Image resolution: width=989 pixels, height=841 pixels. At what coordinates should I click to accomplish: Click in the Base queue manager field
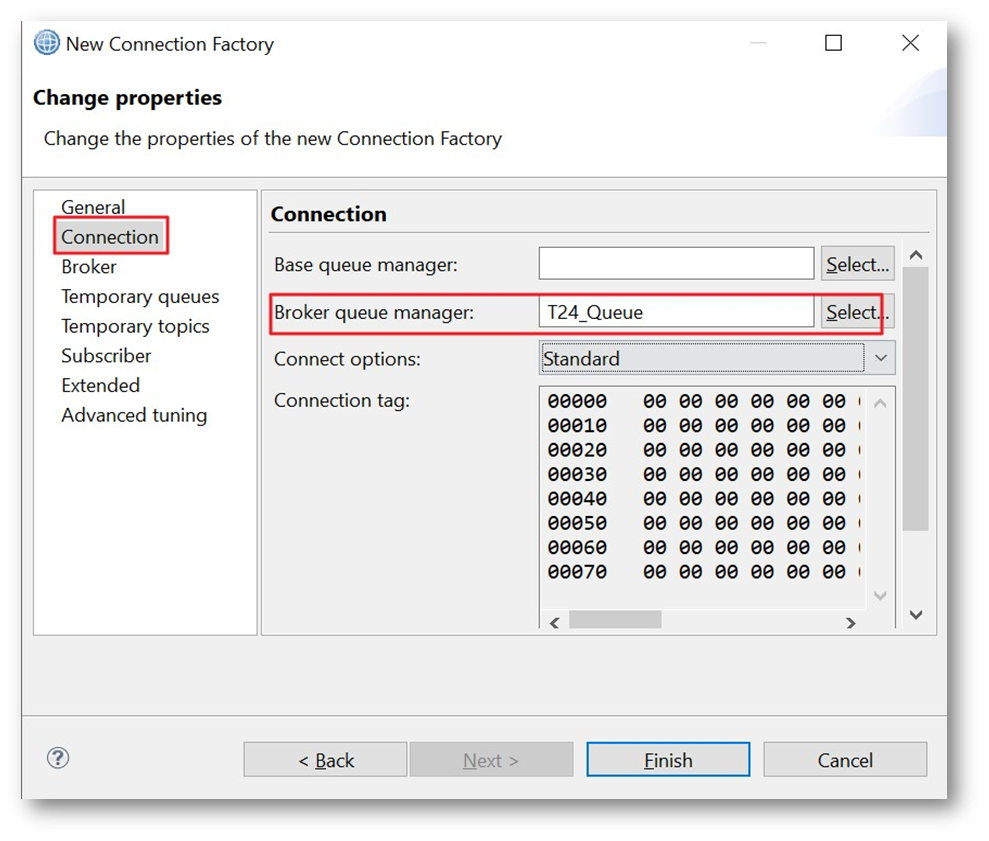point(676,264)
